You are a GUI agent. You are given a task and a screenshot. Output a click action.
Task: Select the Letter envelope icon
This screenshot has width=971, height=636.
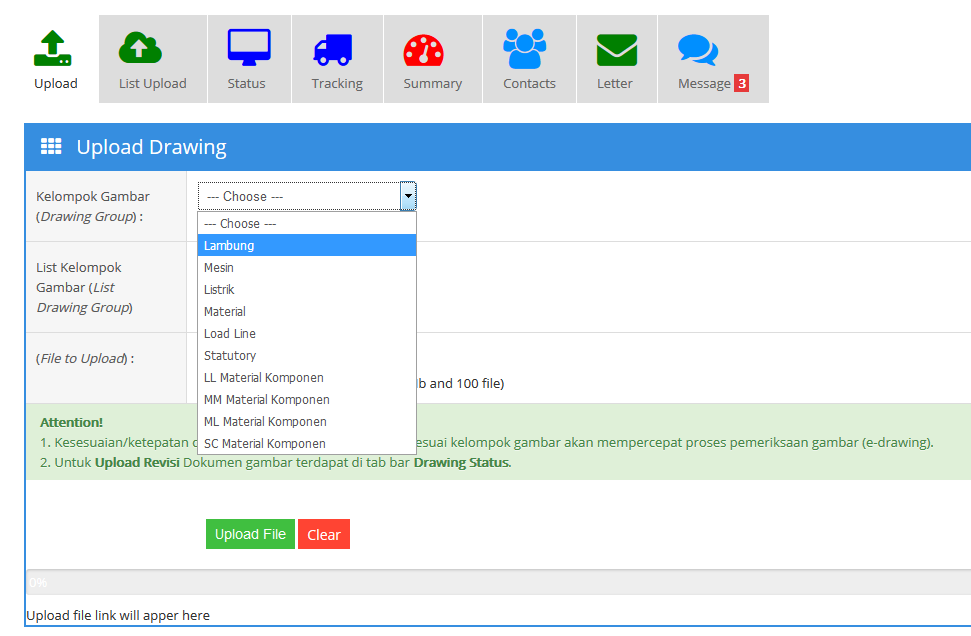tap(617, 49)
